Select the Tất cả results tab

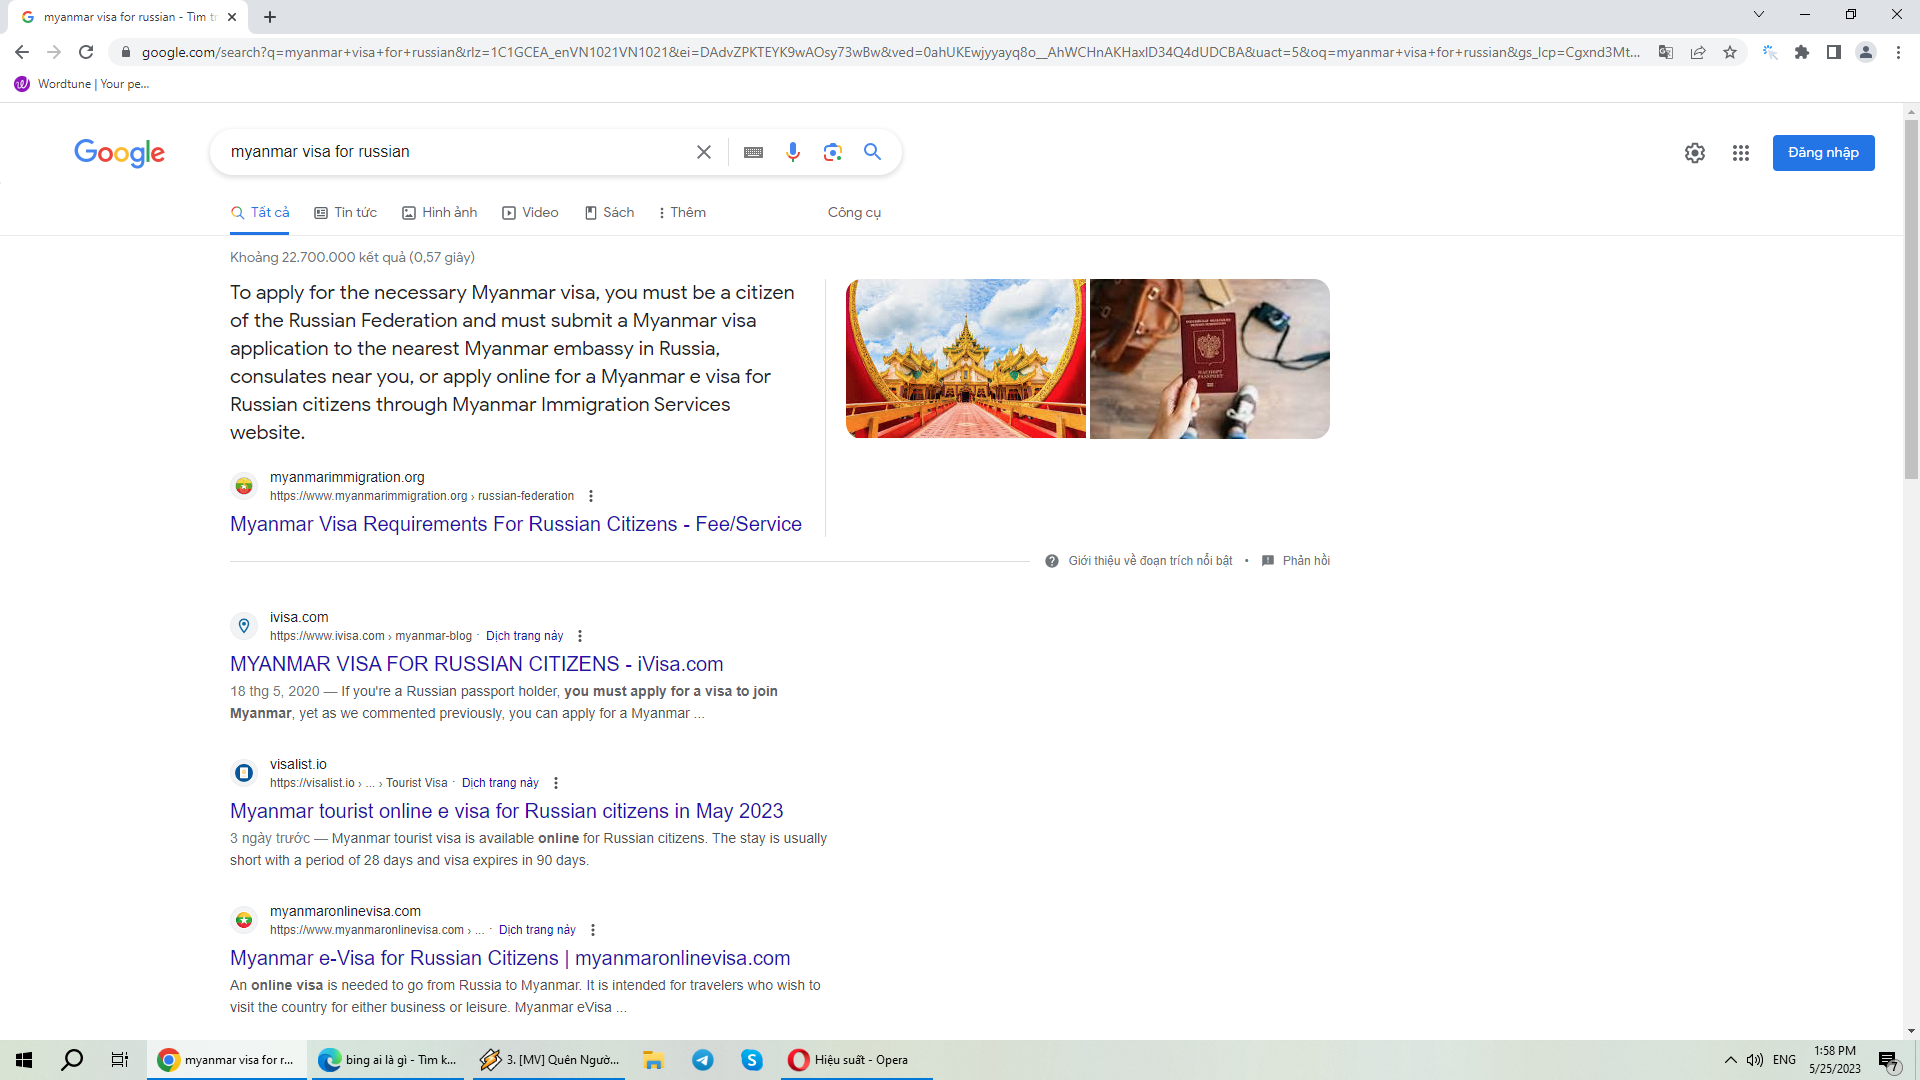tap(260, 213)
